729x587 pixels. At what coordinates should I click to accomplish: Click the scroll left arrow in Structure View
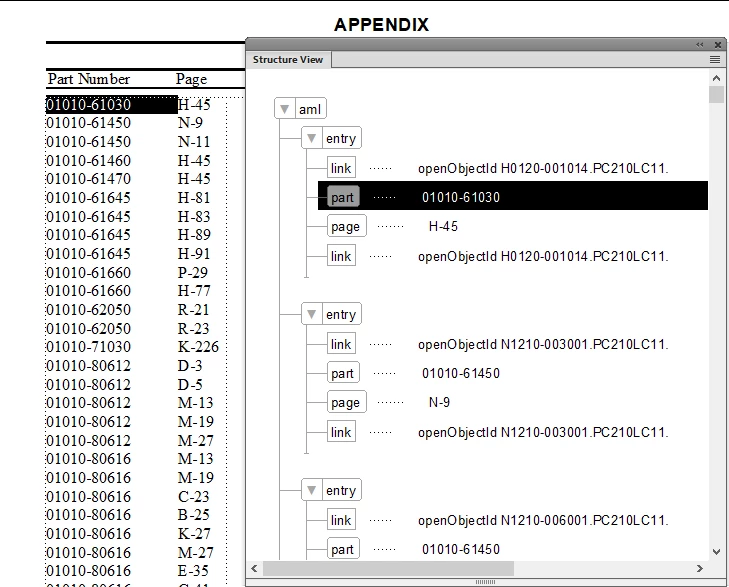pos(254,568)
